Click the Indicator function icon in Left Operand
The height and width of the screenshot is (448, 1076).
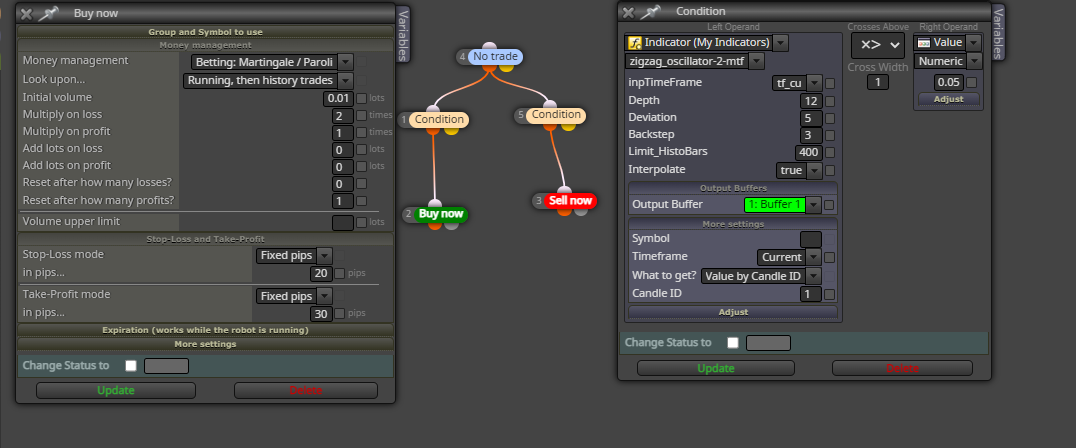(635, 43)
